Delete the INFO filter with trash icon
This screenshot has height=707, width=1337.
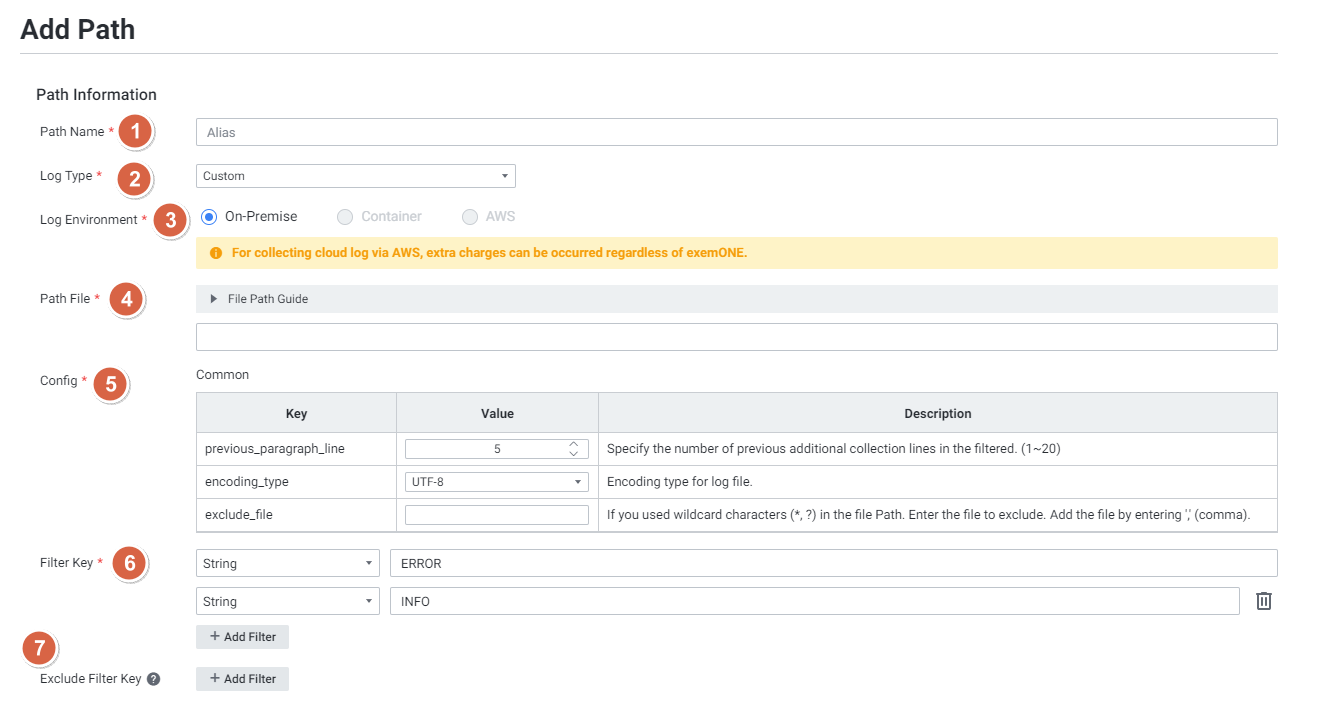coord(1264,601)
